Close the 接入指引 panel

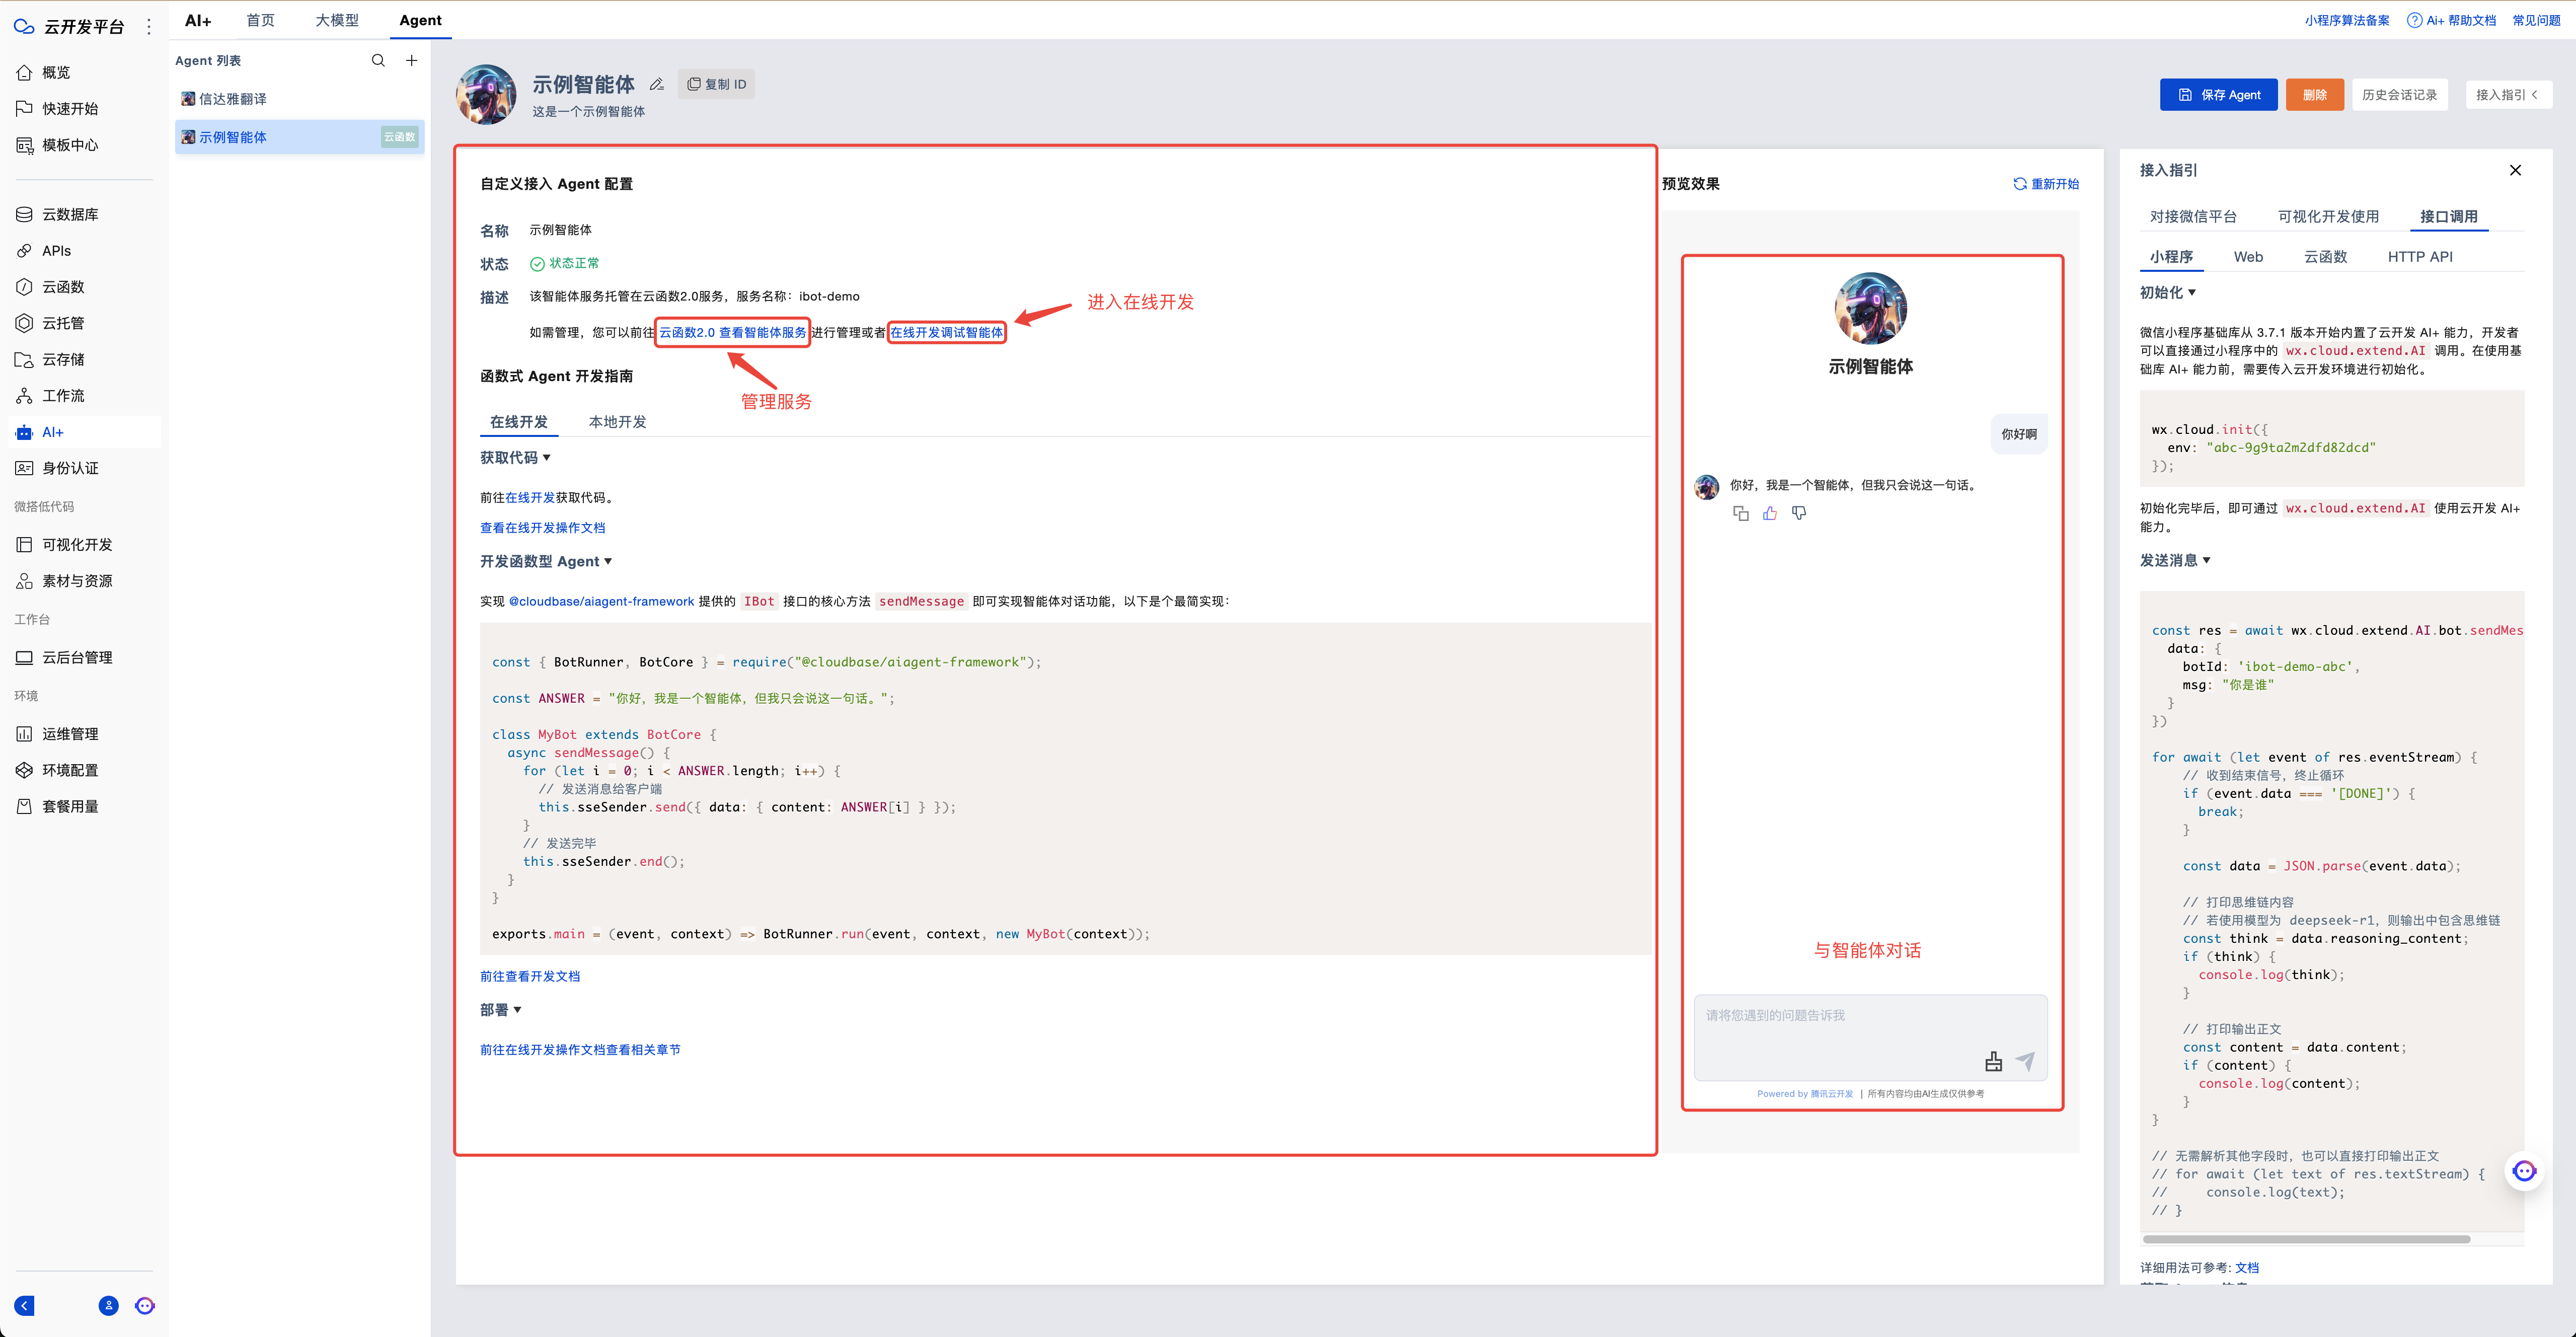(2515, 170)
